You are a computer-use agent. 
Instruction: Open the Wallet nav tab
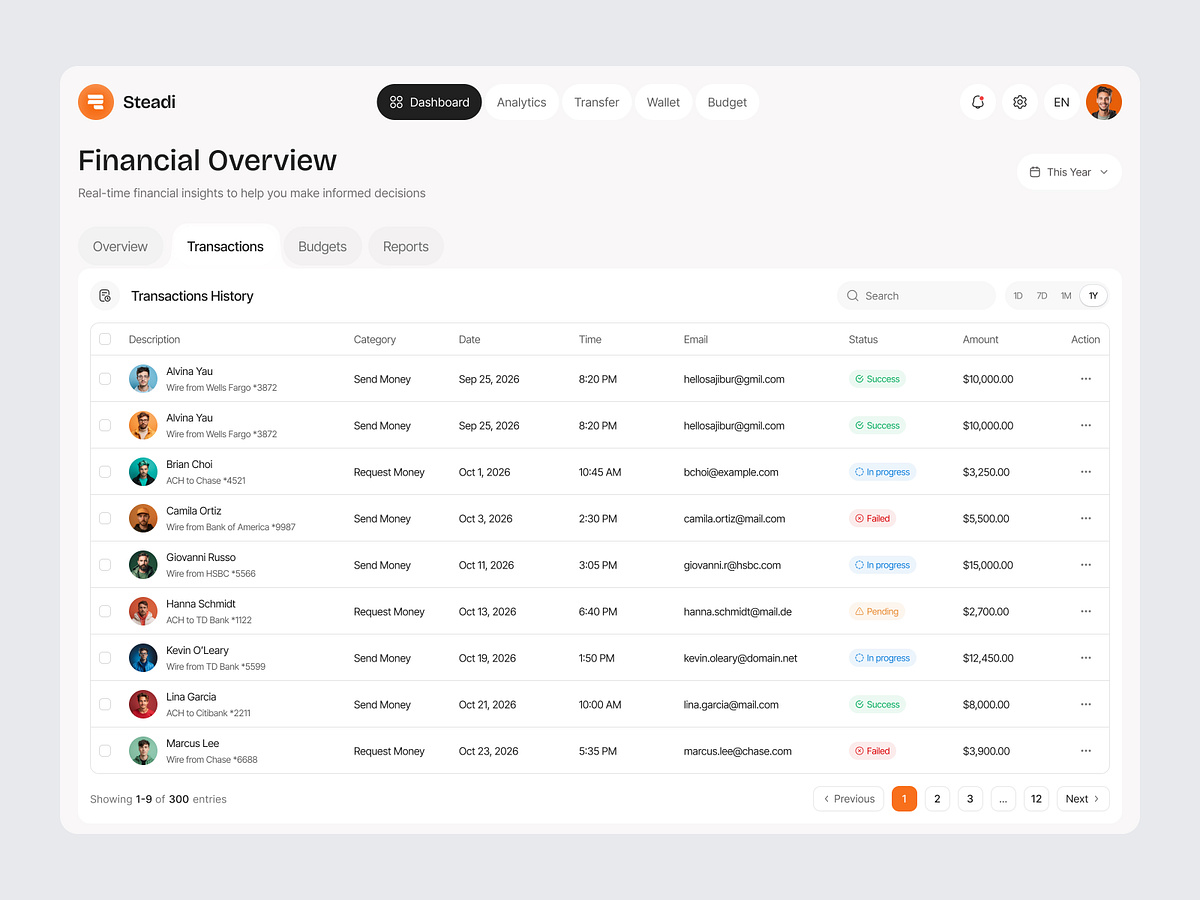663,102
